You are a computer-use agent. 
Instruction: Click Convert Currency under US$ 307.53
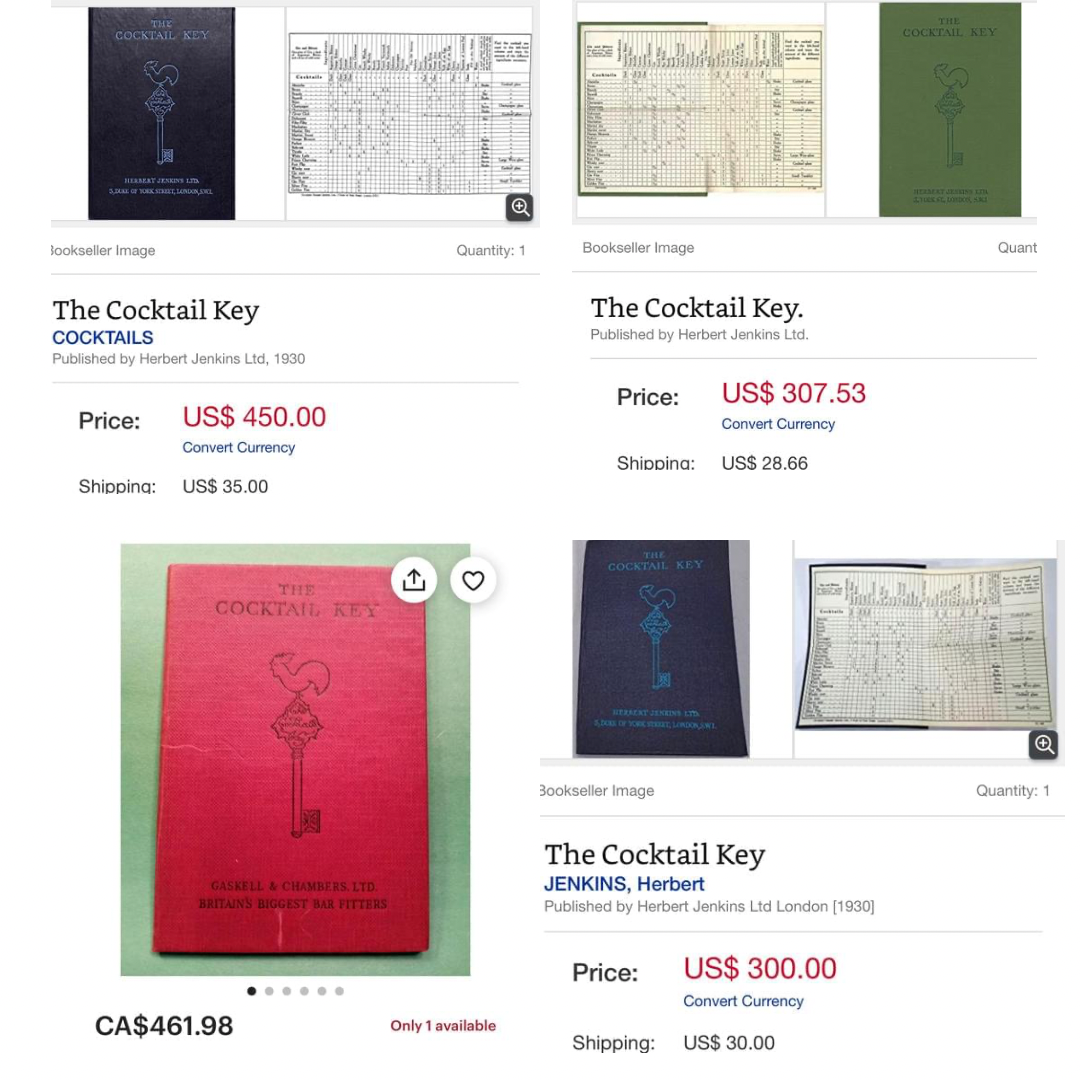pyautogui.click(x=778, y=424)
